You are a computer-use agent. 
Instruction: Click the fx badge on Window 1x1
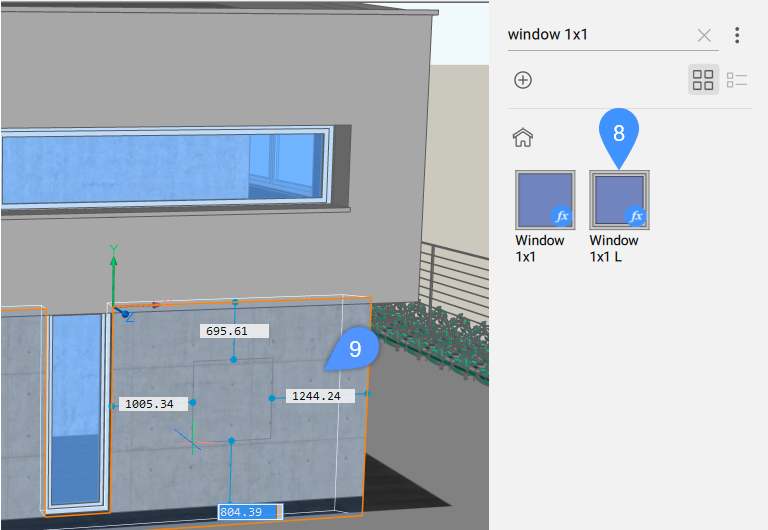(x=562, y=216)
